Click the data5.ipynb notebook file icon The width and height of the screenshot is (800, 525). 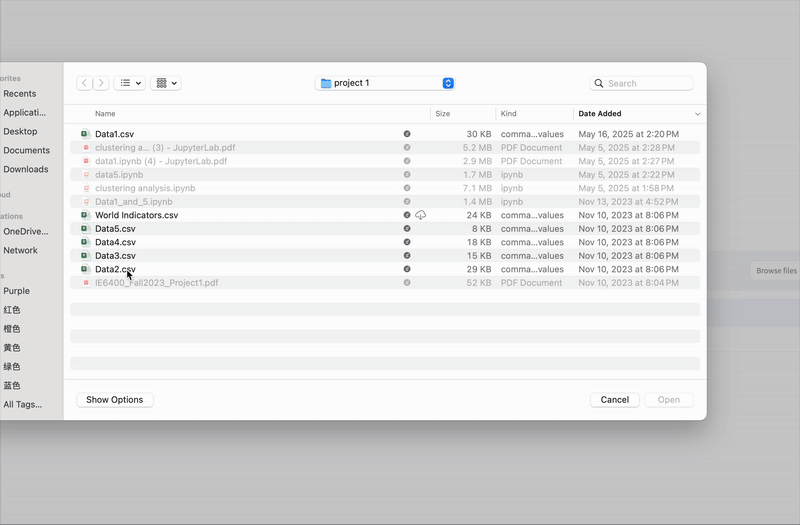tap(86, 174)
